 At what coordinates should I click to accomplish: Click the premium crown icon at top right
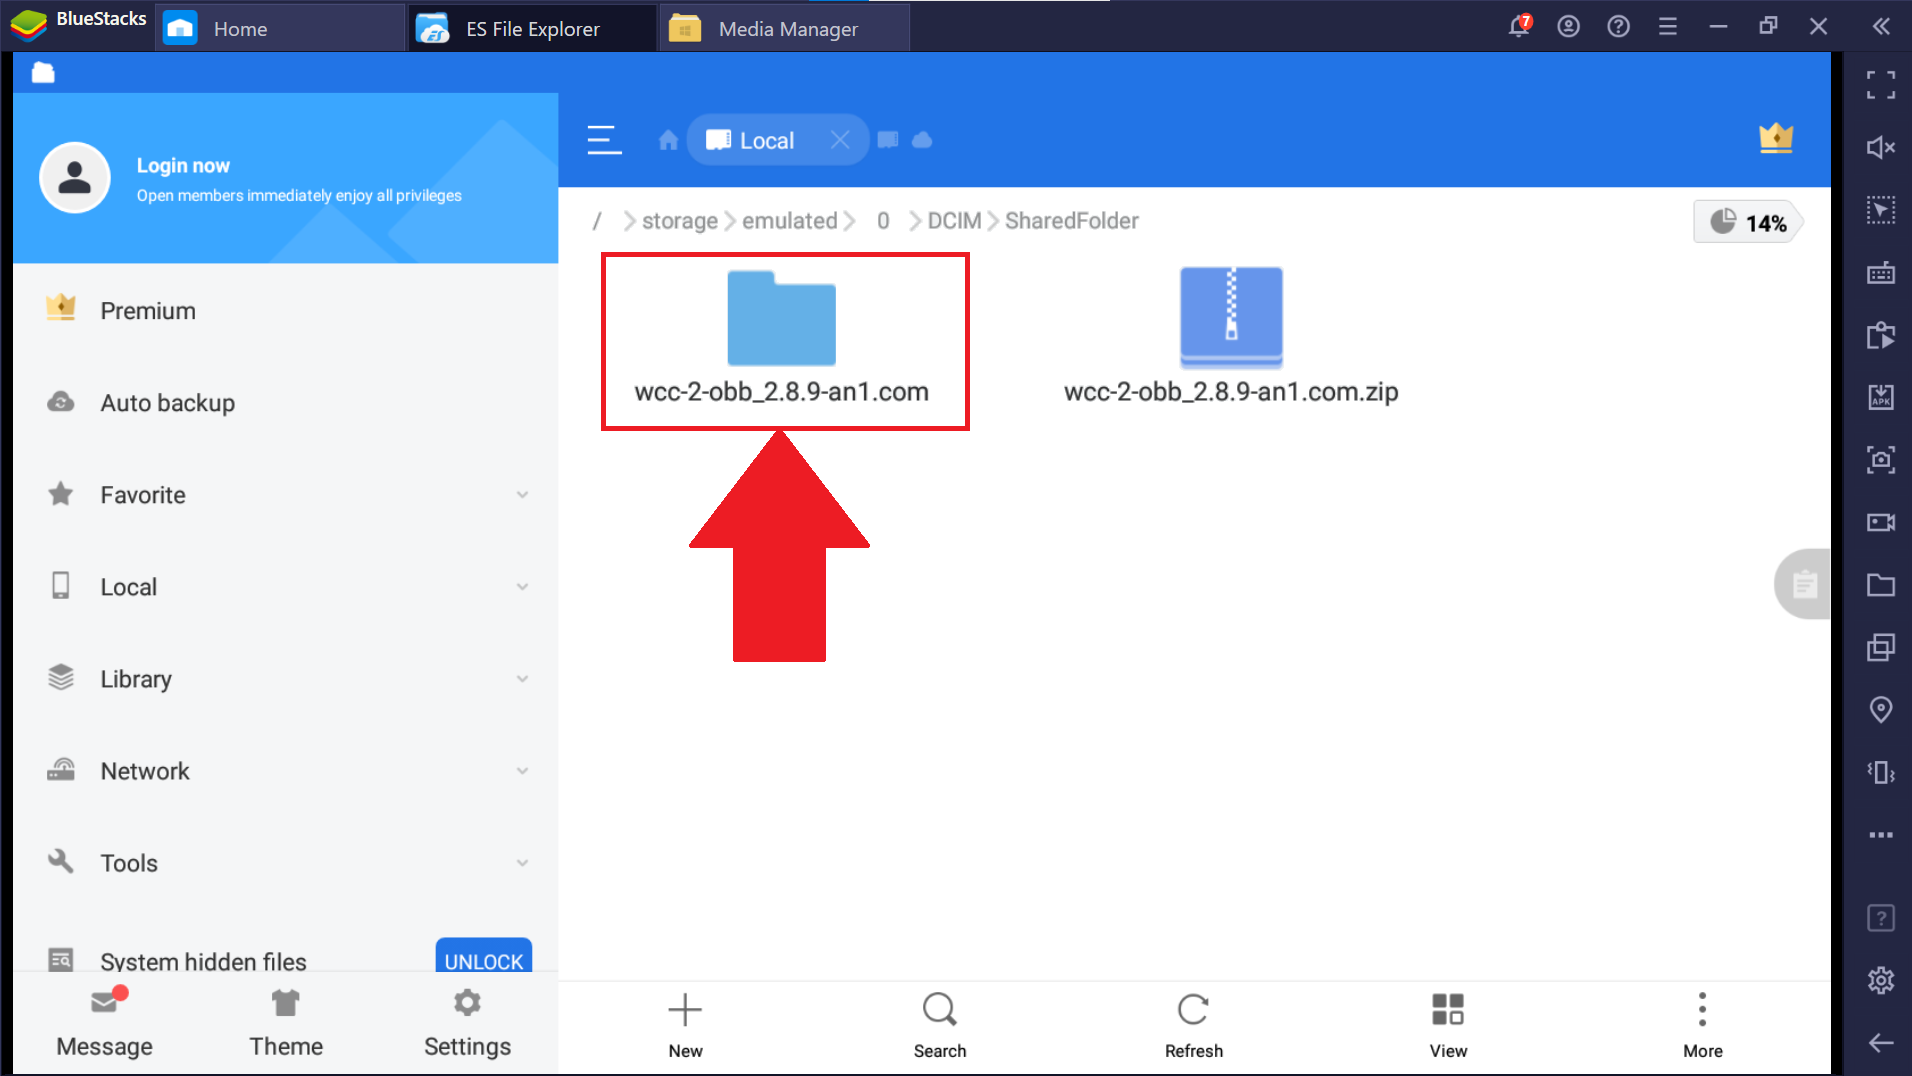[x=1775, y=138]
